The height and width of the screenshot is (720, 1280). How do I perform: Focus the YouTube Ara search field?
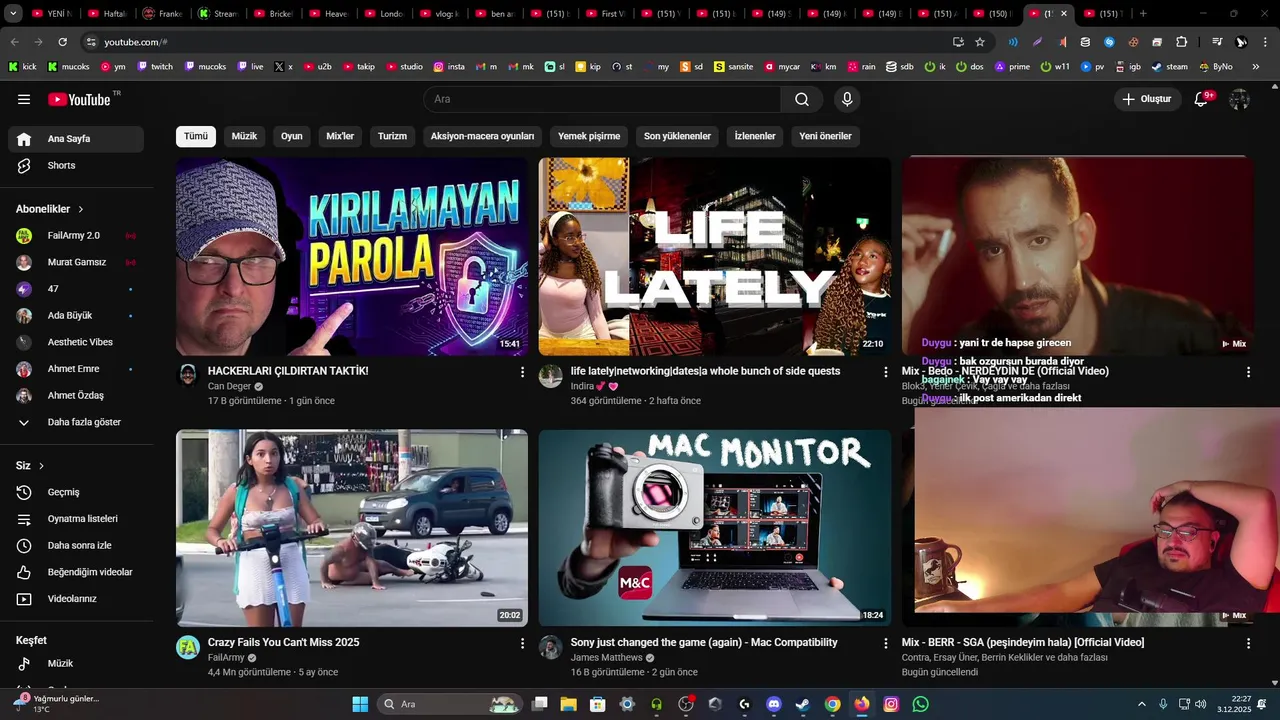tap(602, 99)
